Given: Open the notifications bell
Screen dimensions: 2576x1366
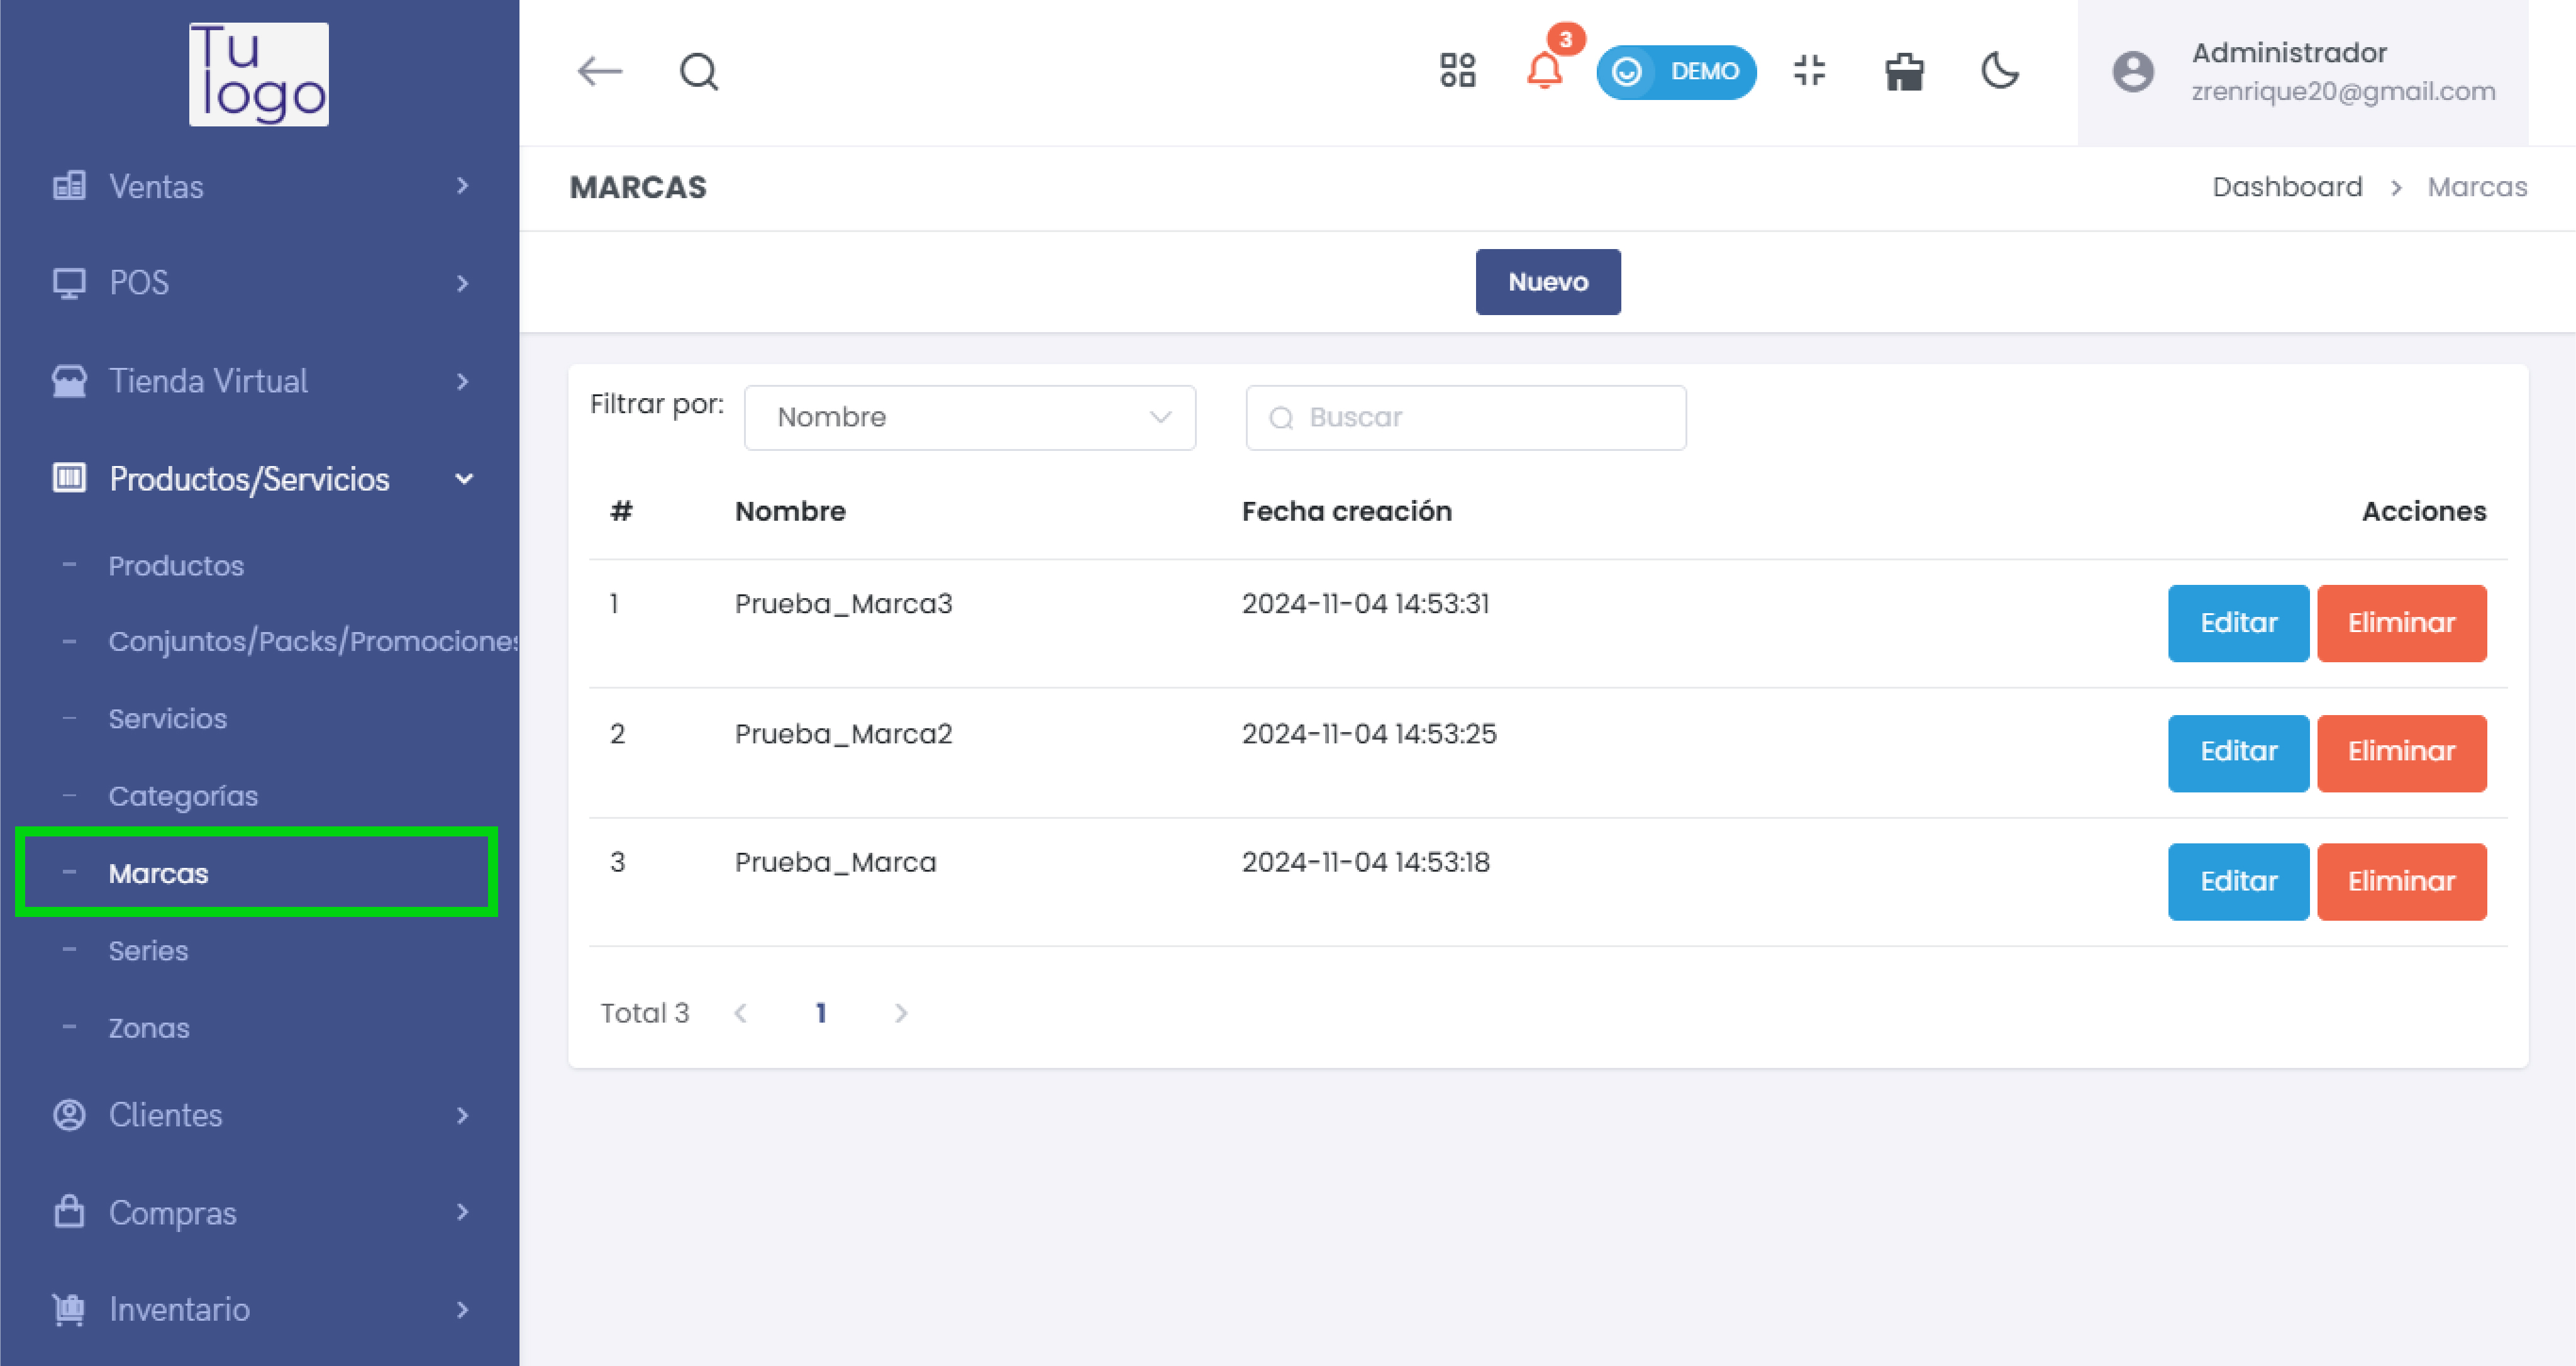Looking at the screenshot, I should (x=1545, y=71).
